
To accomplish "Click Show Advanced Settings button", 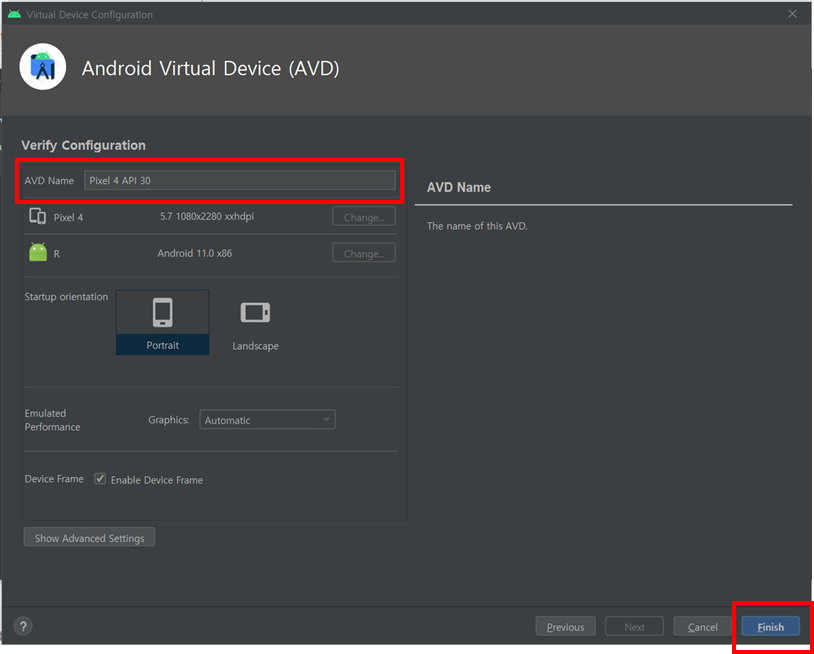I will (x=89, y=538).
